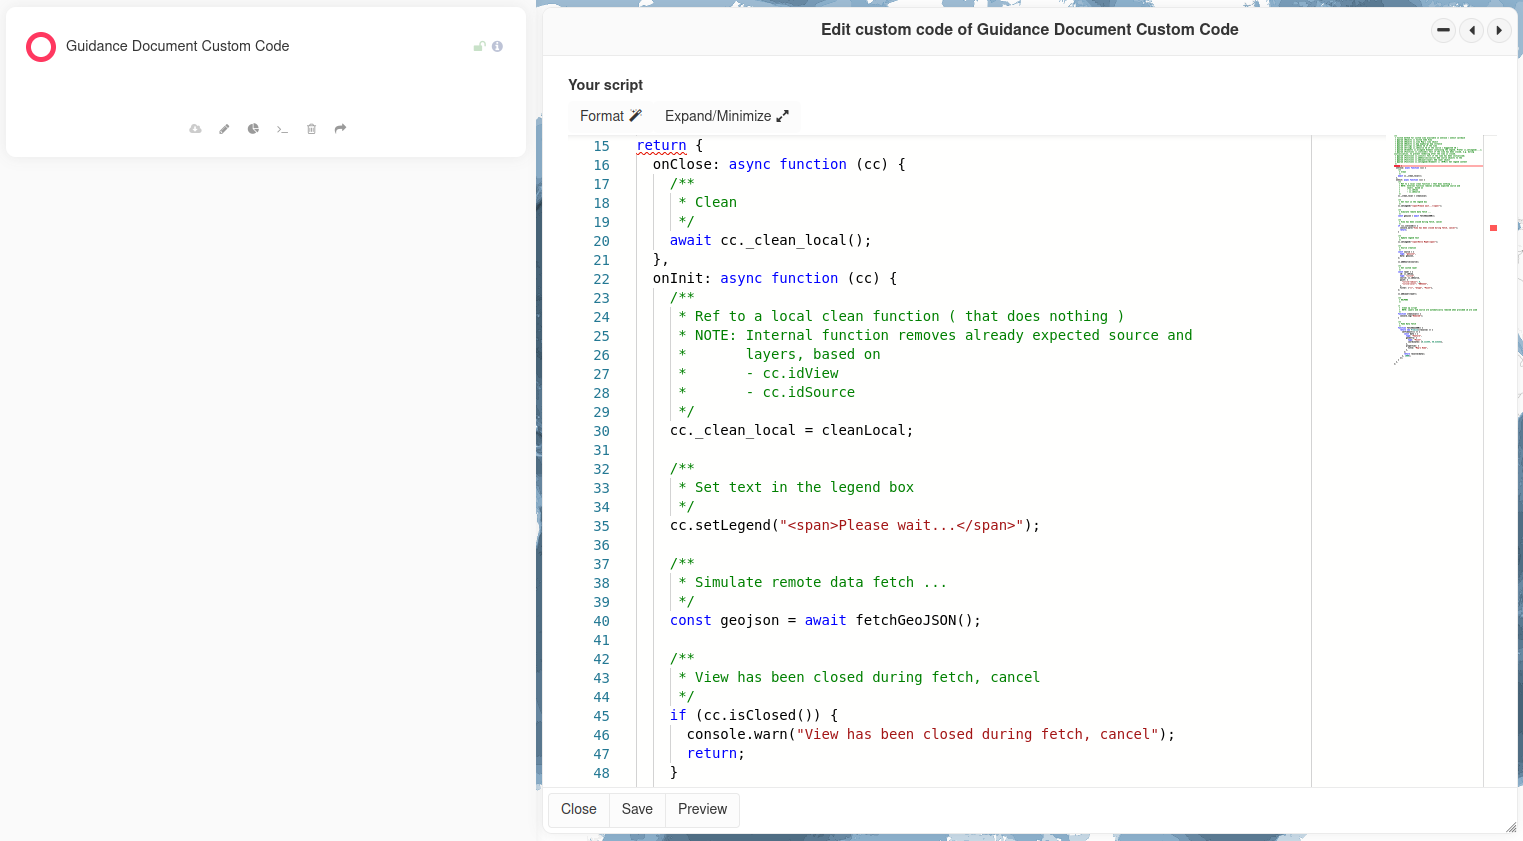The height and width of the screenshot is (841, 1523).
Task: Click the info icon beside the view title
Action: pyautogui.click(x=497, y=46)
